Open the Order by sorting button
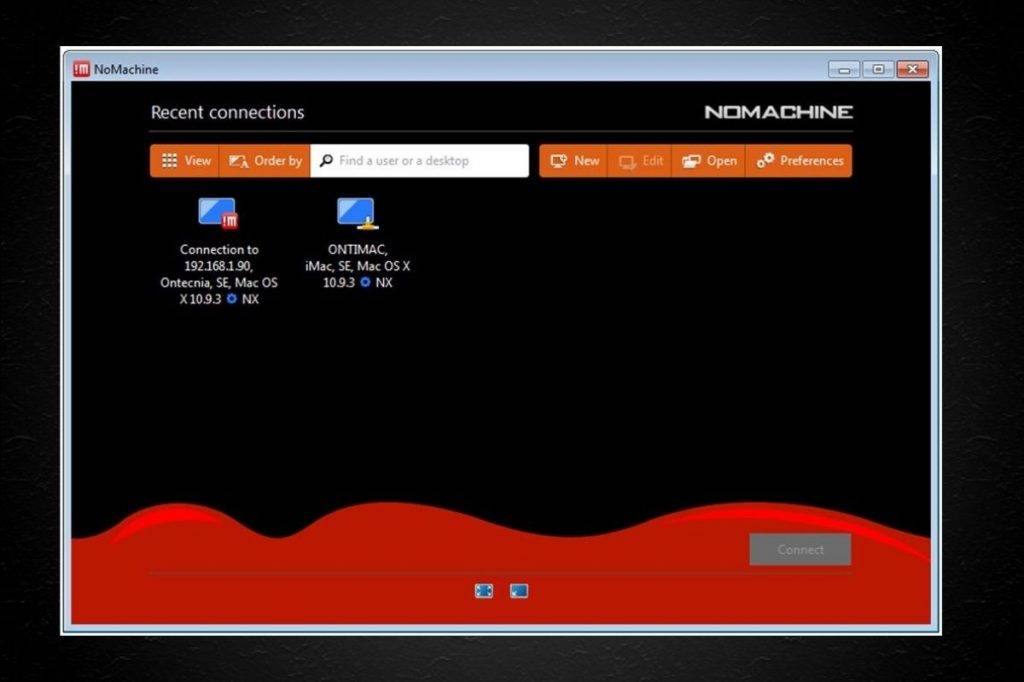This screenshot has height=682, width=1024. click(x=265, y=161)
